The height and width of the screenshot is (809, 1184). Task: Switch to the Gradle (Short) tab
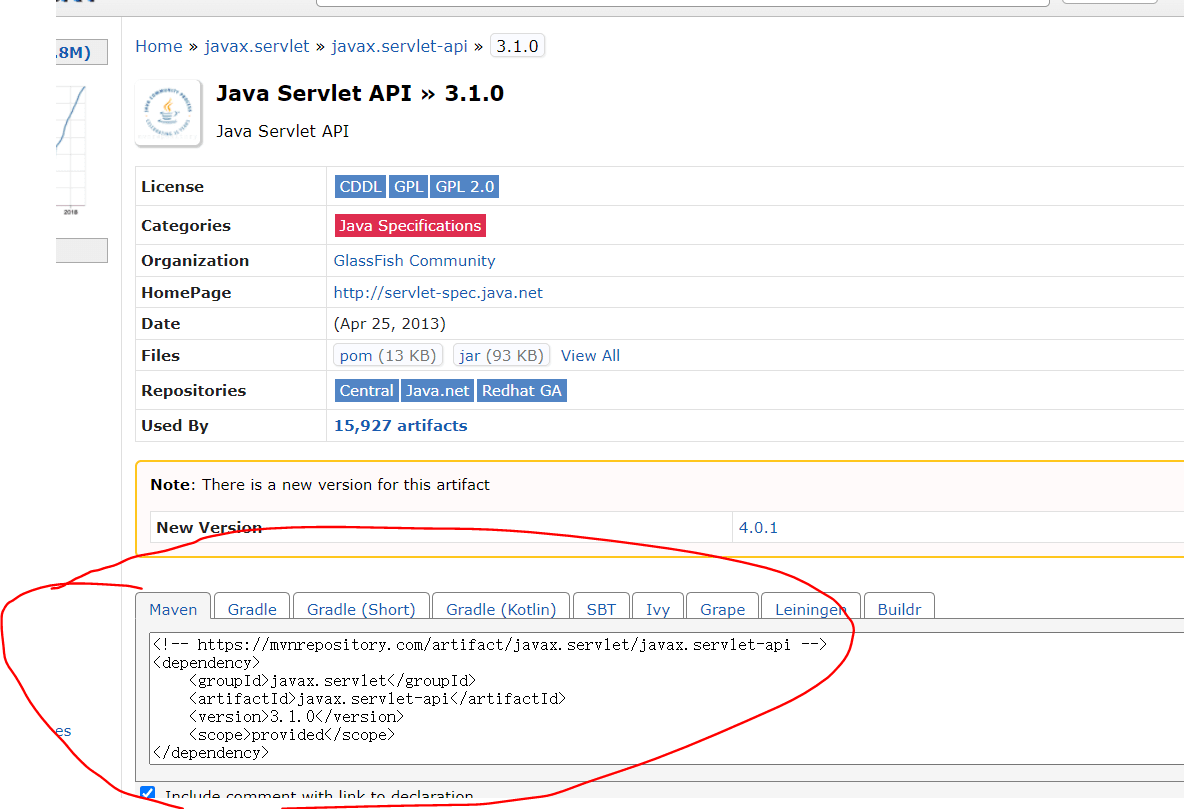pyautogui.click(x=361, y=609)
